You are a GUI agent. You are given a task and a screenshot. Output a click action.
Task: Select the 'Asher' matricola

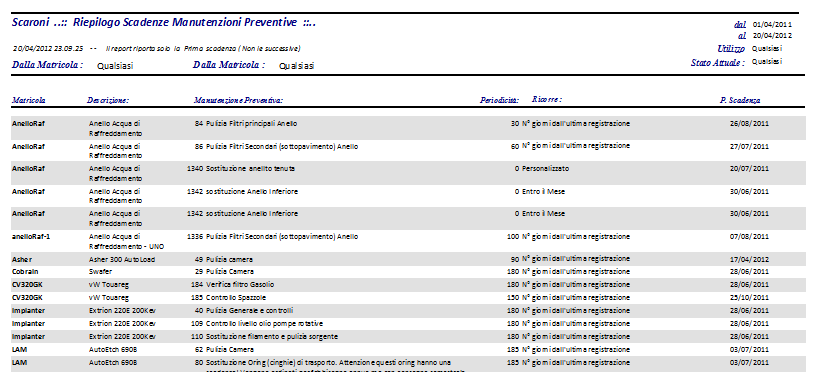[x=21, y=259]
